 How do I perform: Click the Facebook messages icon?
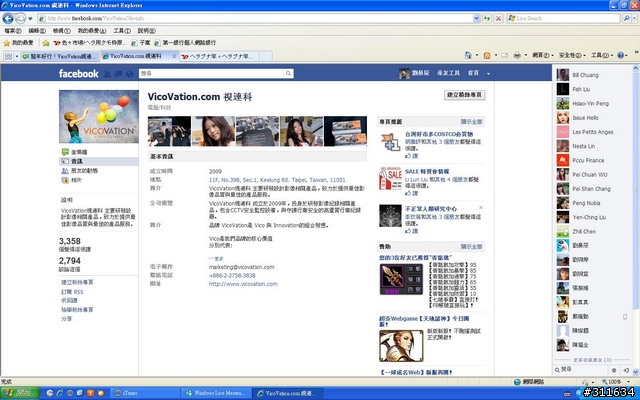[118, 74]
